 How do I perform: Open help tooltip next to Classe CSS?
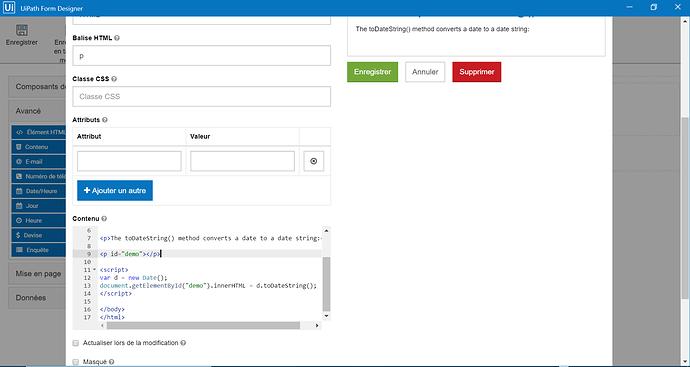point(114,79)
